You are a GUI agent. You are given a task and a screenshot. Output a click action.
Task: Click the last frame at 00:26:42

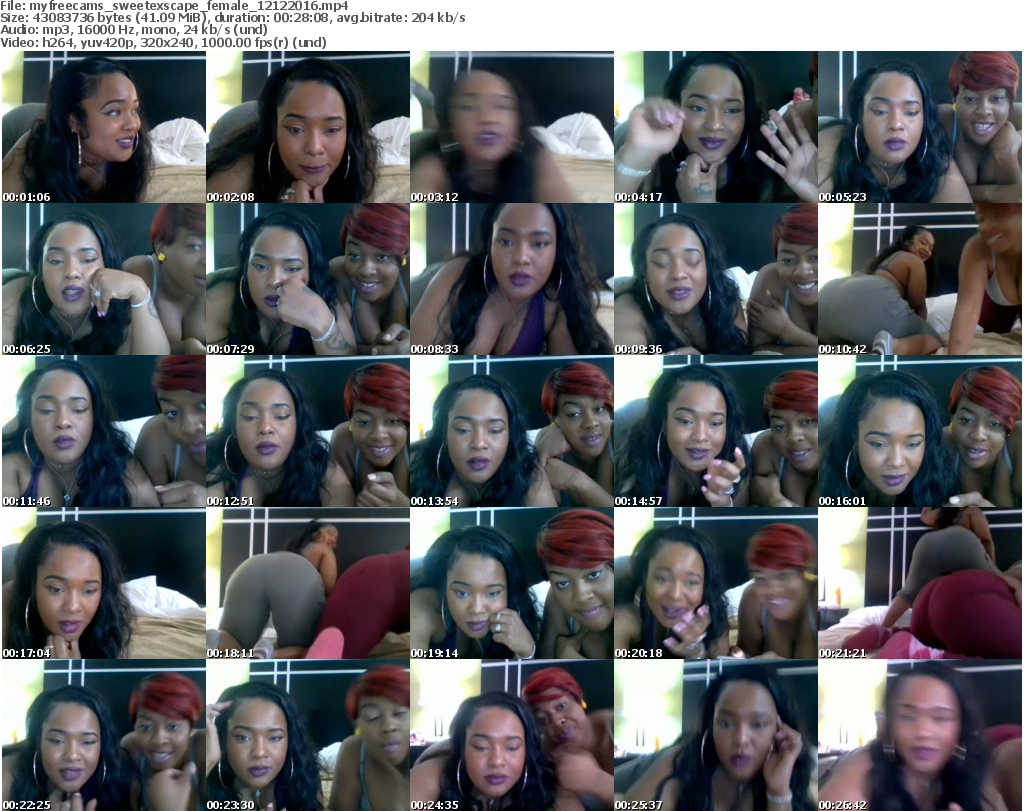920,736
